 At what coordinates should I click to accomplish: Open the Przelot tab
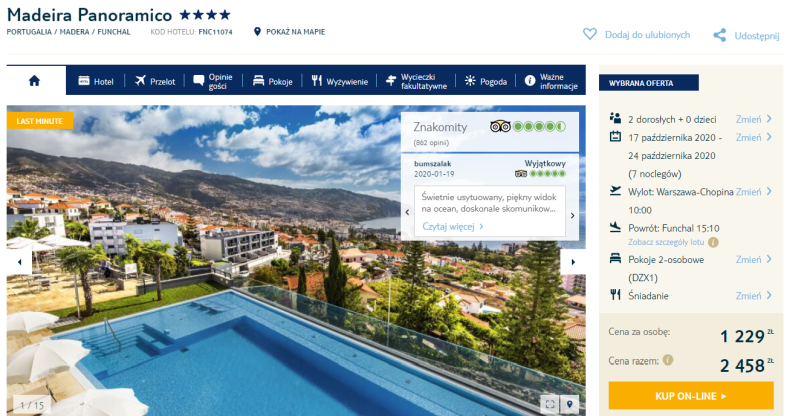155,81
